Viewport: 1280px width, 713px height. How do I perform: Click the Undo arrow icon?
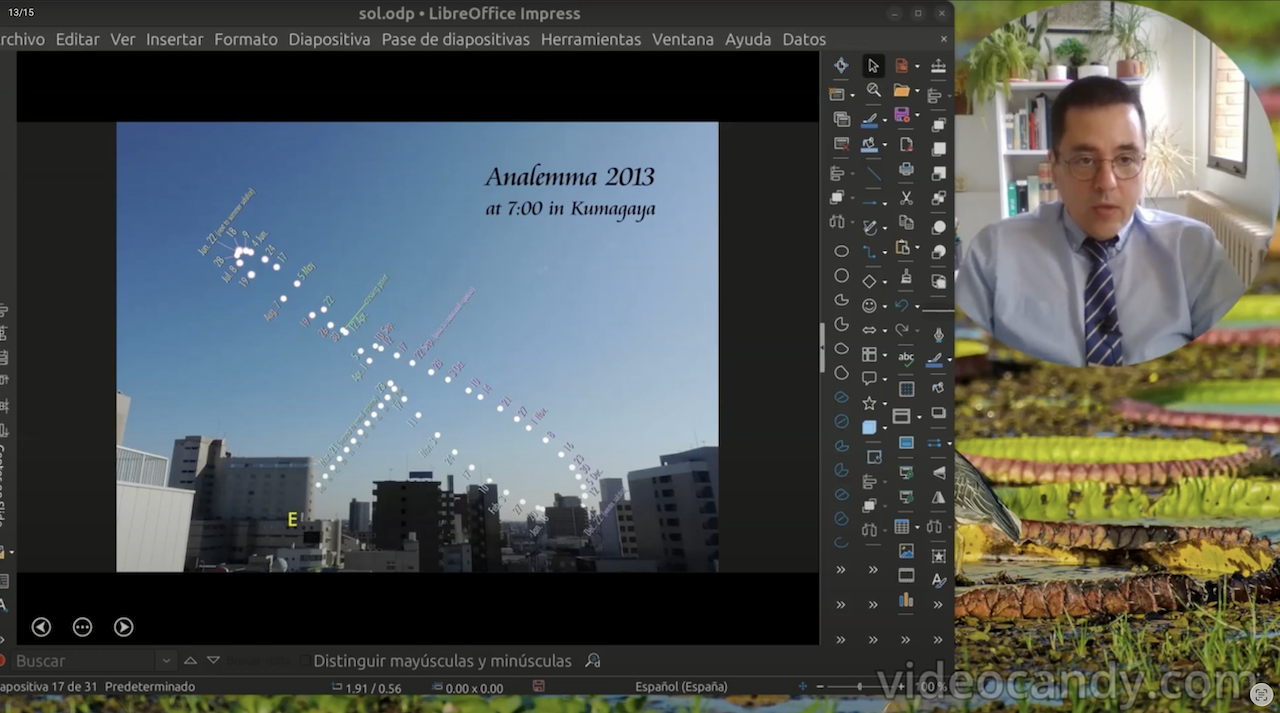pyautogui.click(x=902, y=305)
